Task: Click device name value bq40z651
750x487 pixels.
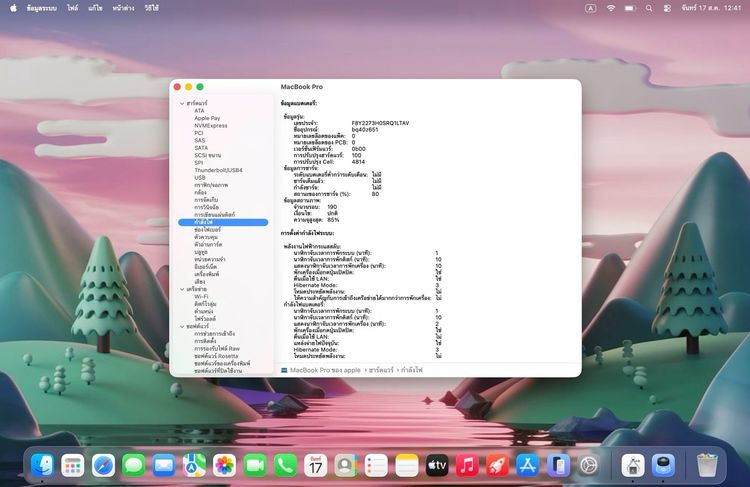Action: 364,130
